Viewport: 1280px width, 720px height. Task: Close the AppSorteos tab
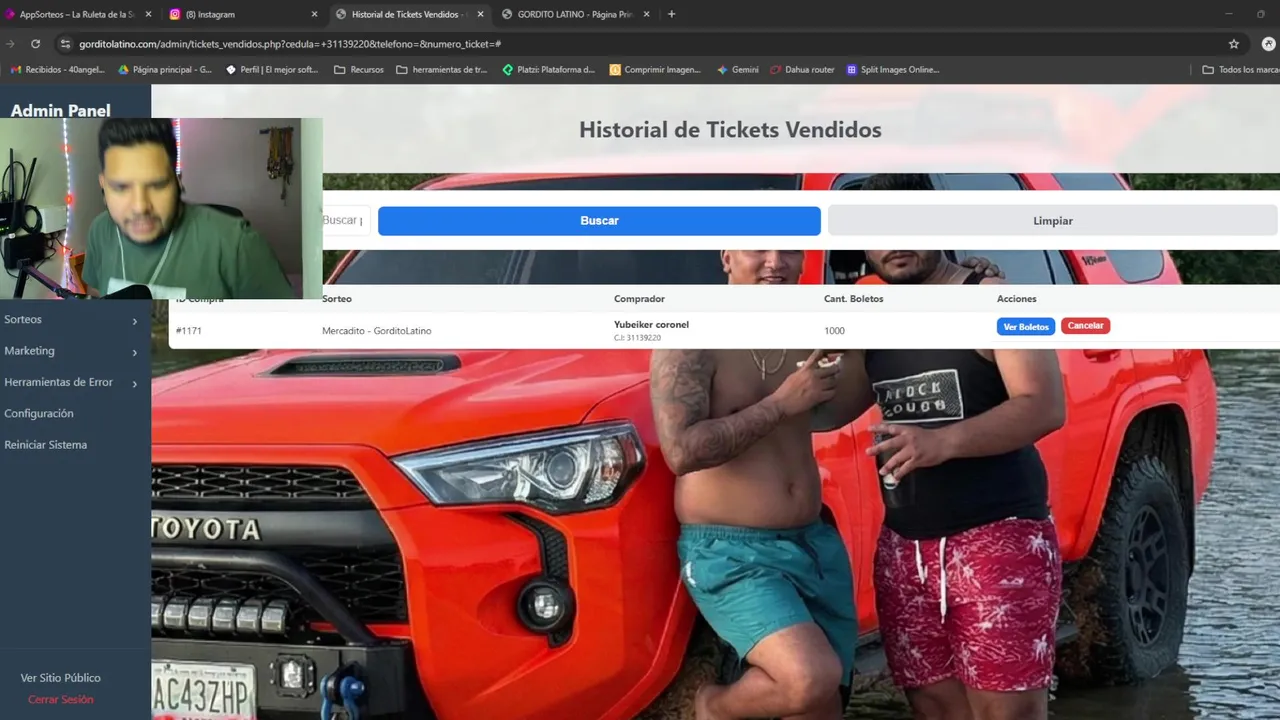[x=148, y=14]
